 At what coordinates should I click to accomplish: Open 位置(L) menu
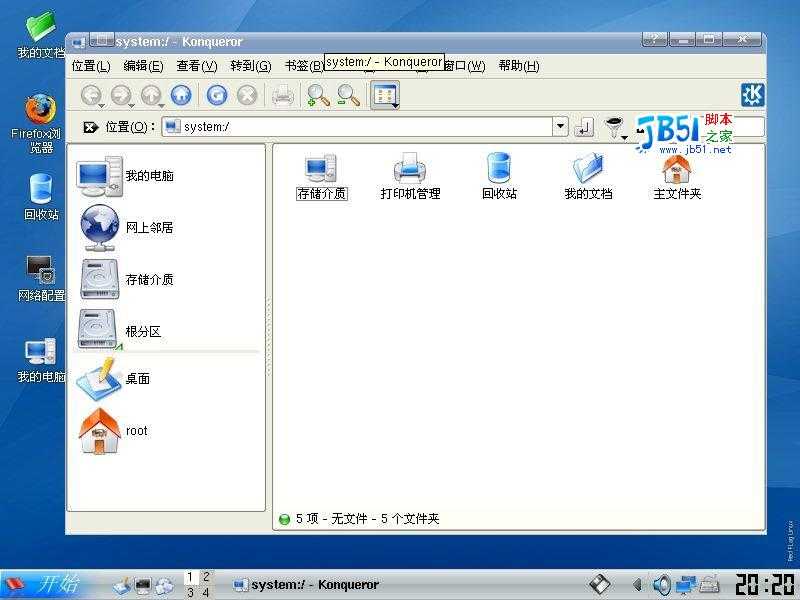coord(91,66)
